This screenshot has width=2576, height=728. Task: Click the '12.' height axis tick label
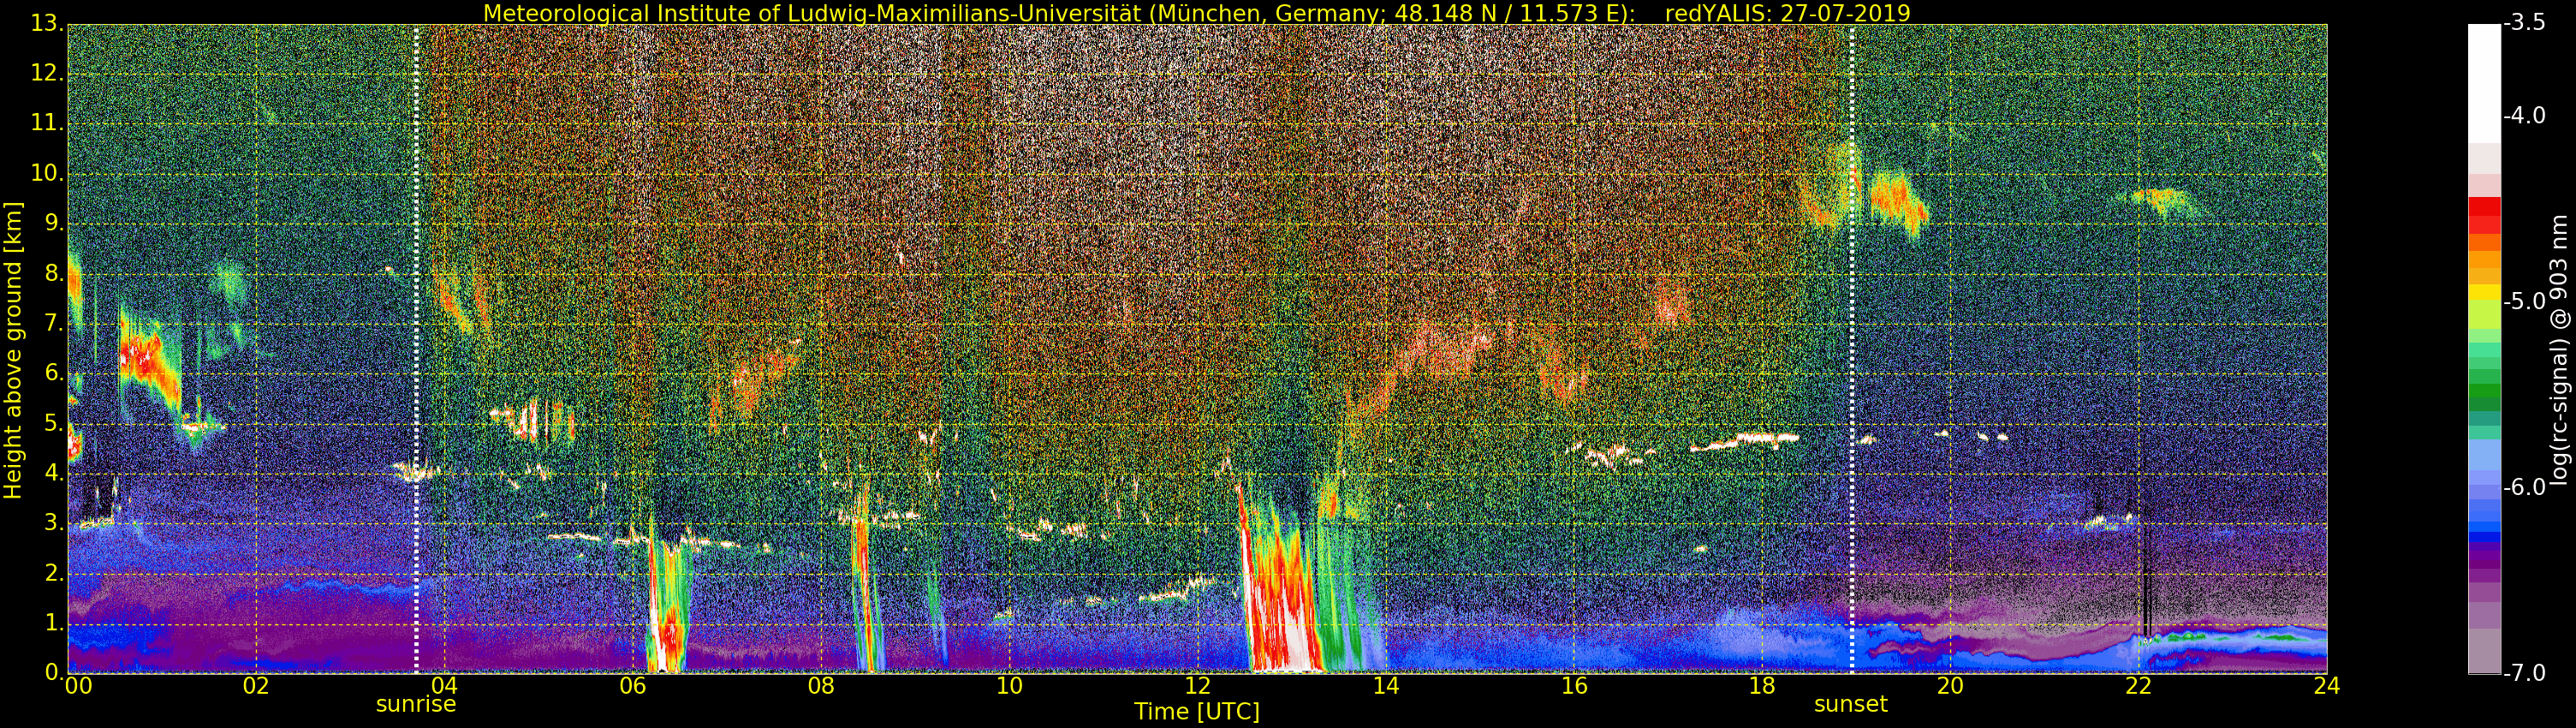tap(47, 72)
